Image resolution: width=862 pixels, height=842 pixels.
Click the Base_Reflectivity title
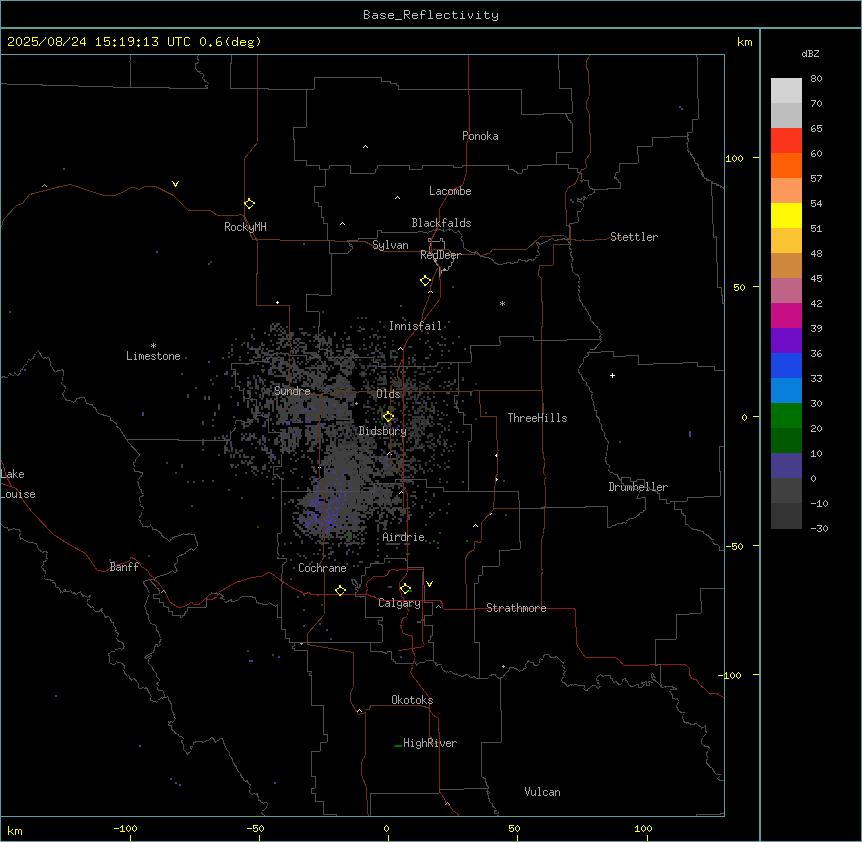[x=431, y=15]
